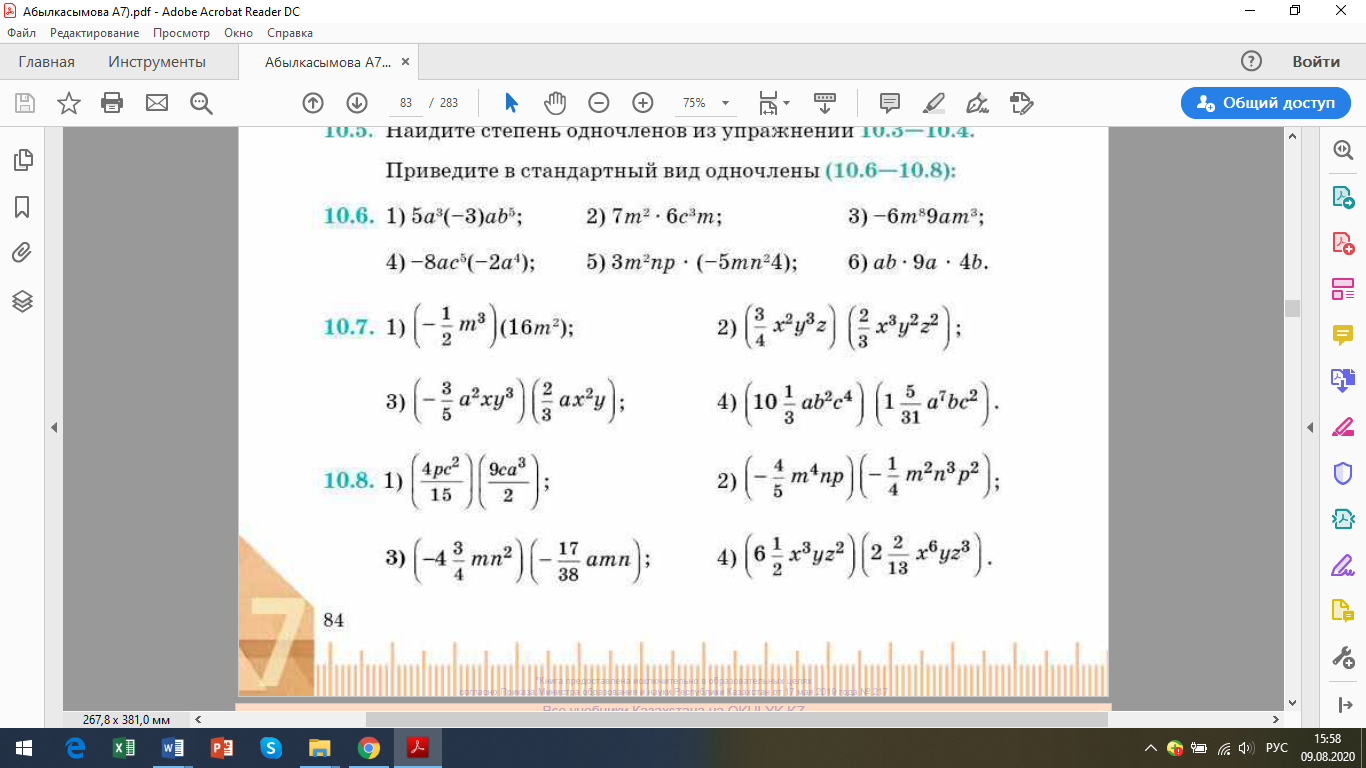Click the Print file icon

tap(112, 103)
